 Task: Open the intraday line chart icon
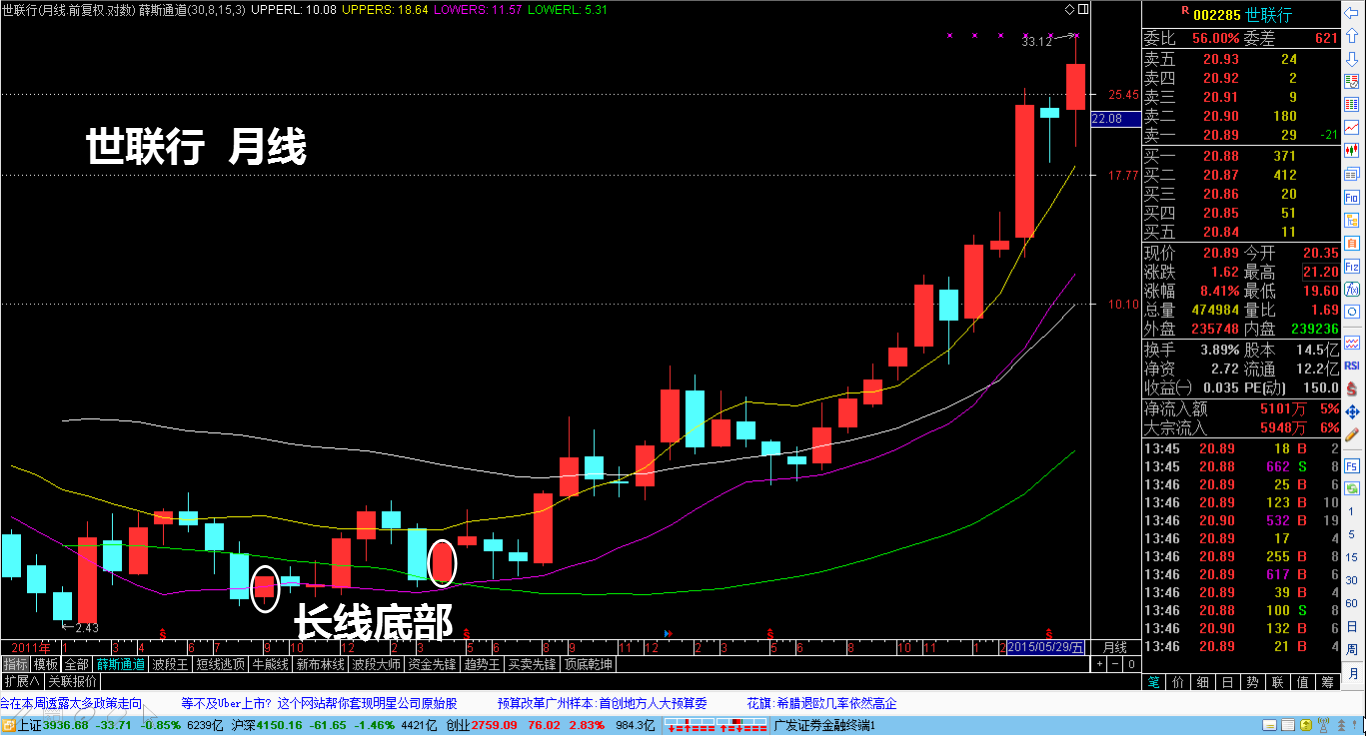pyautogui.click(x=1351, y=127)
